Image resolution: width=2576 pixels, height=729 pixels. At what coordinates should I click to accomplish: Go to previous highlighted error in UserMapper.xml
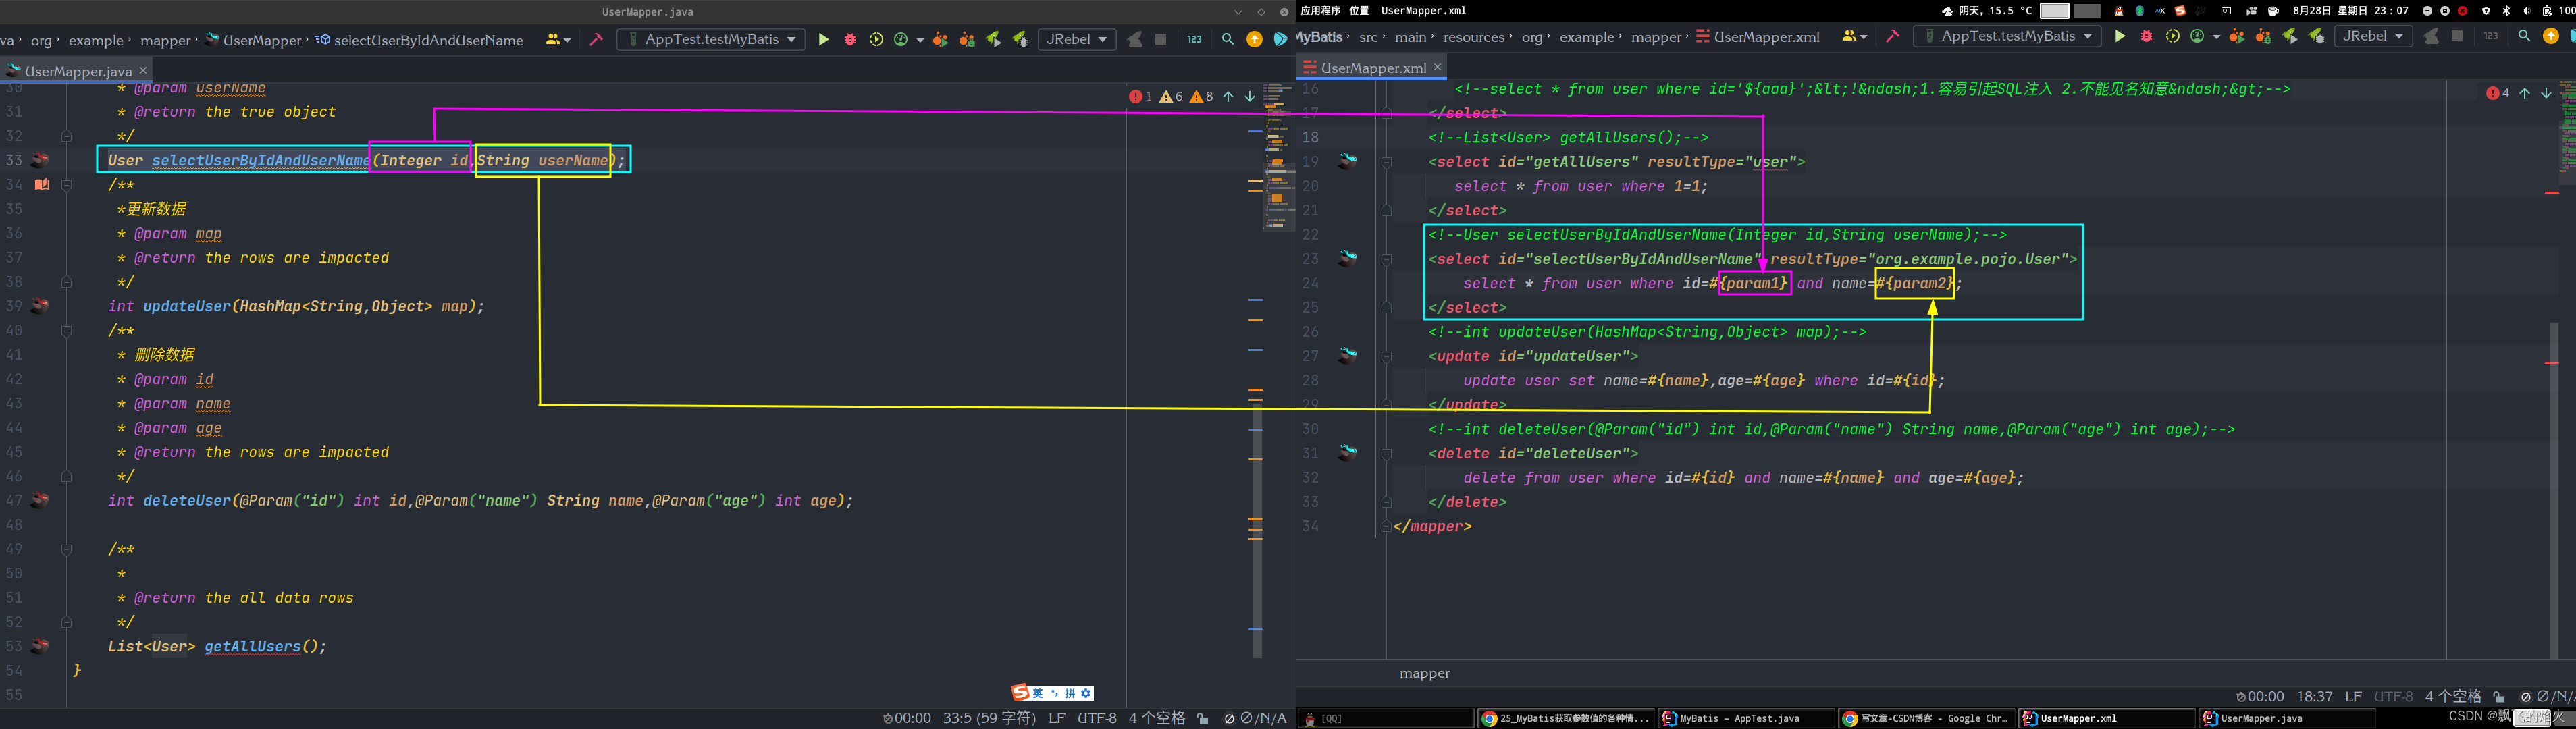[x=2525, y=93]
